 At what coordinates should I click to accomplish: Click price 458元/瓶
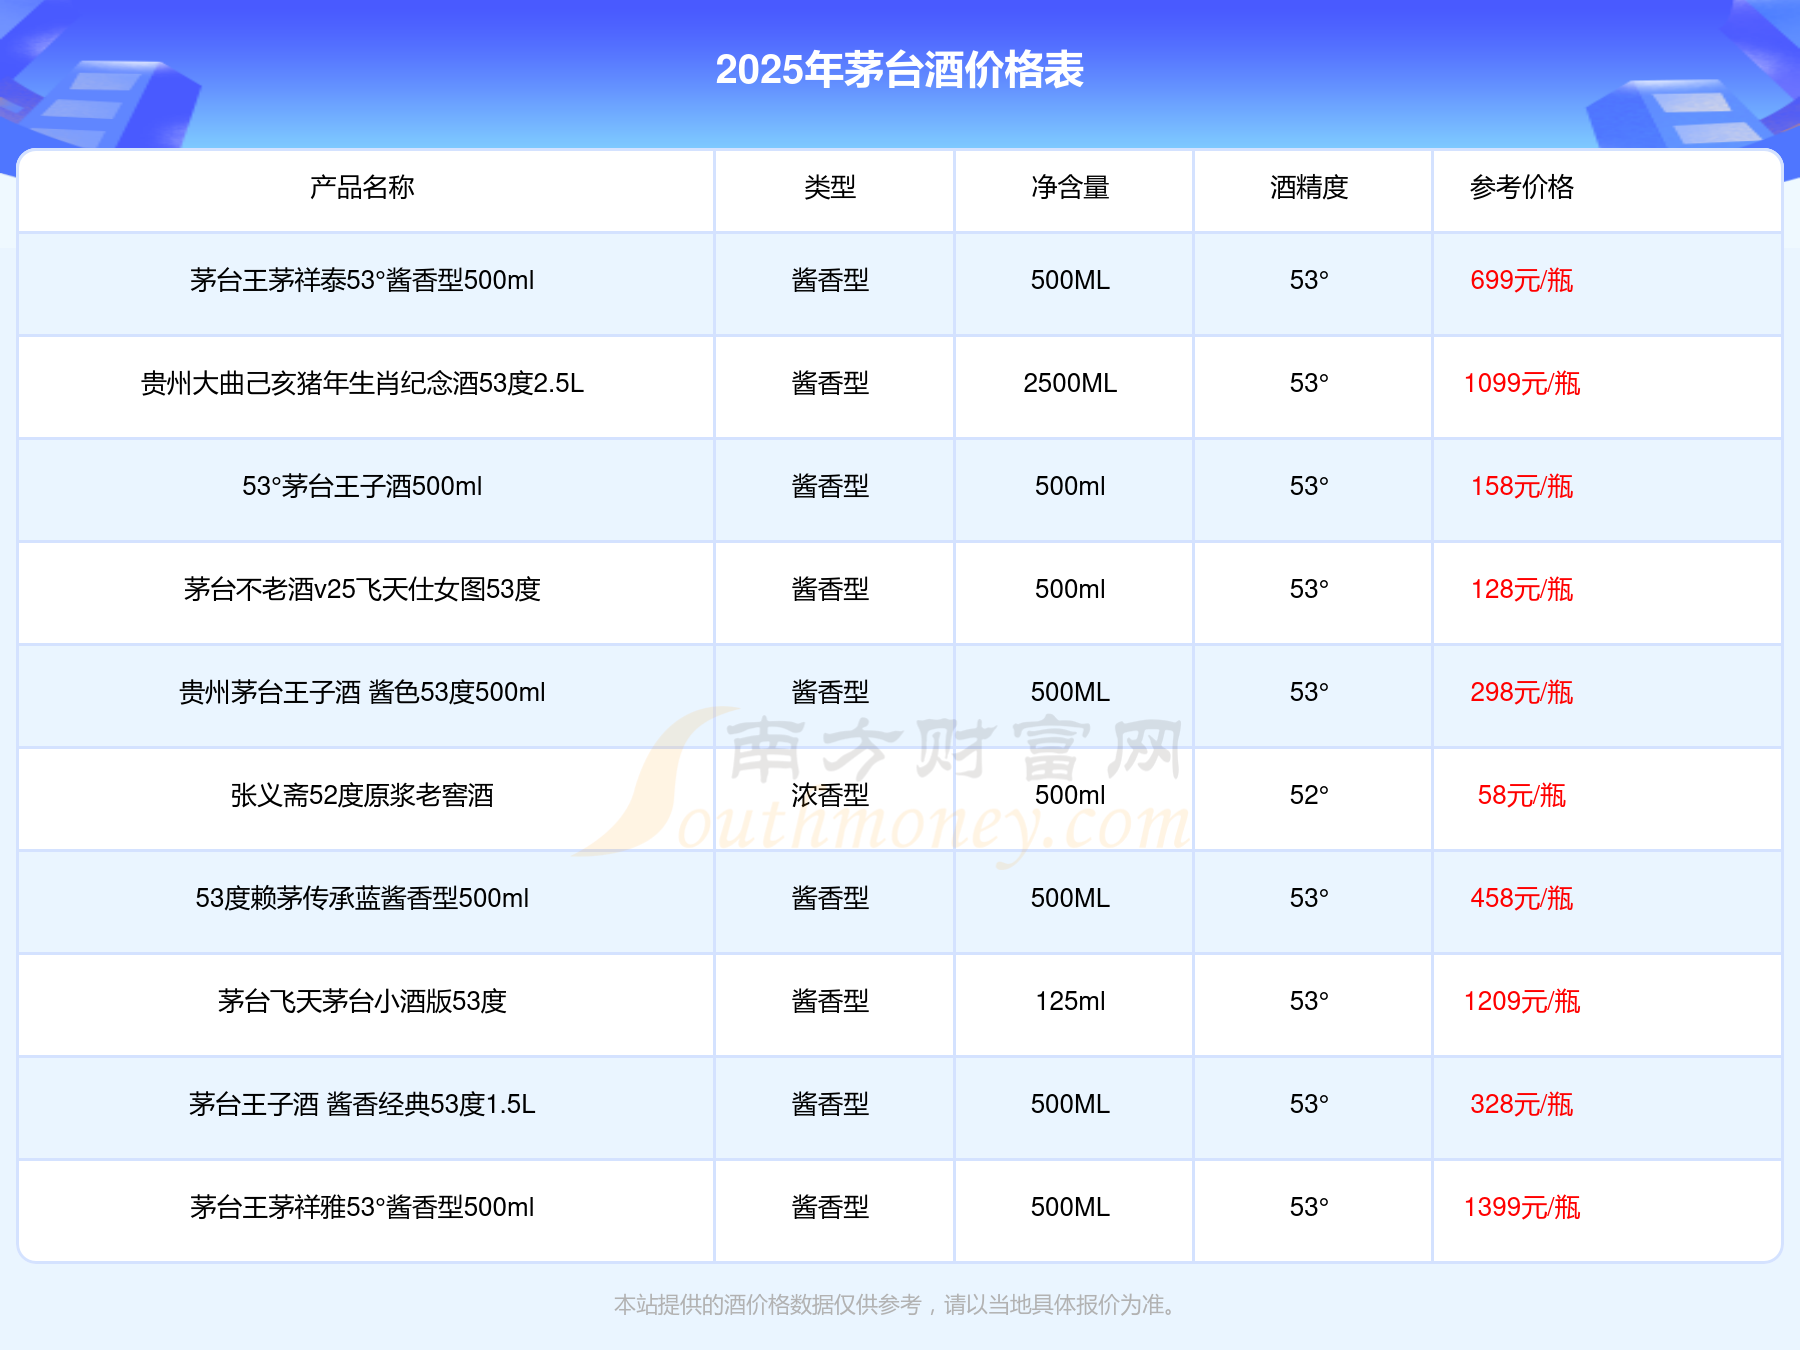click(x=1522, y=898)
